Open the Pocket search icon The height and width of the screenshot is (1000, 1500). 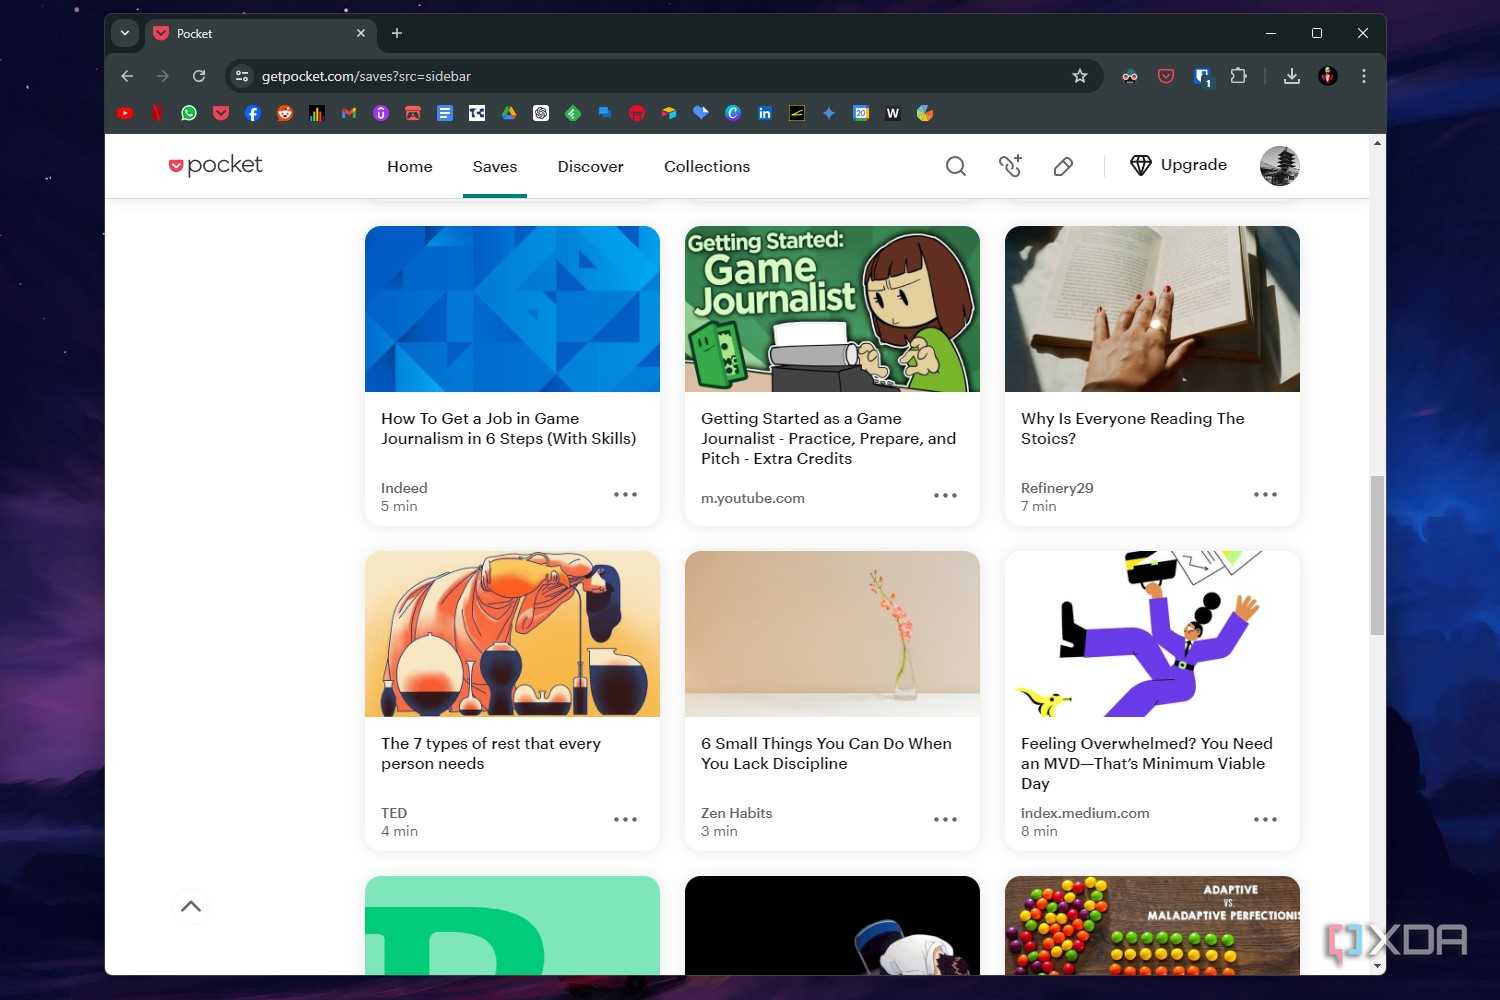click(x=956, y=166)
